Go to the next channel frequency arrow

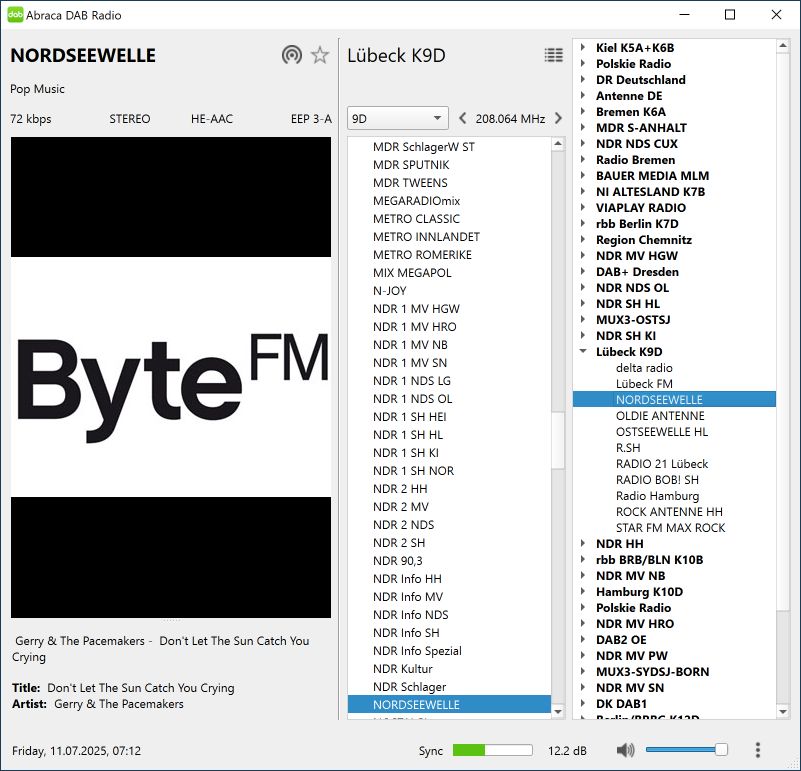(x=558, y=118)
